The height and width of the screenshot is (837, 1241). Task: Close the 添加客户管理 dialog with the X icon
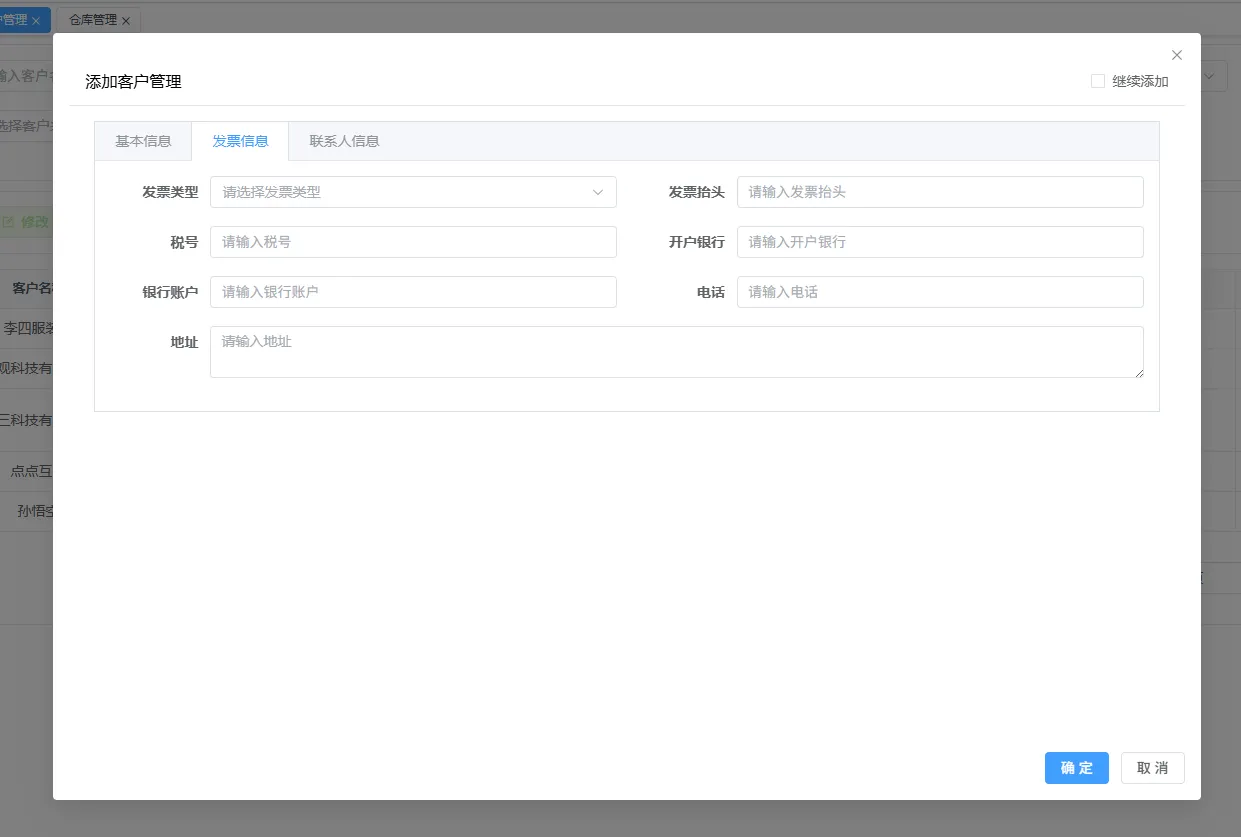[x=1177, y=55]
